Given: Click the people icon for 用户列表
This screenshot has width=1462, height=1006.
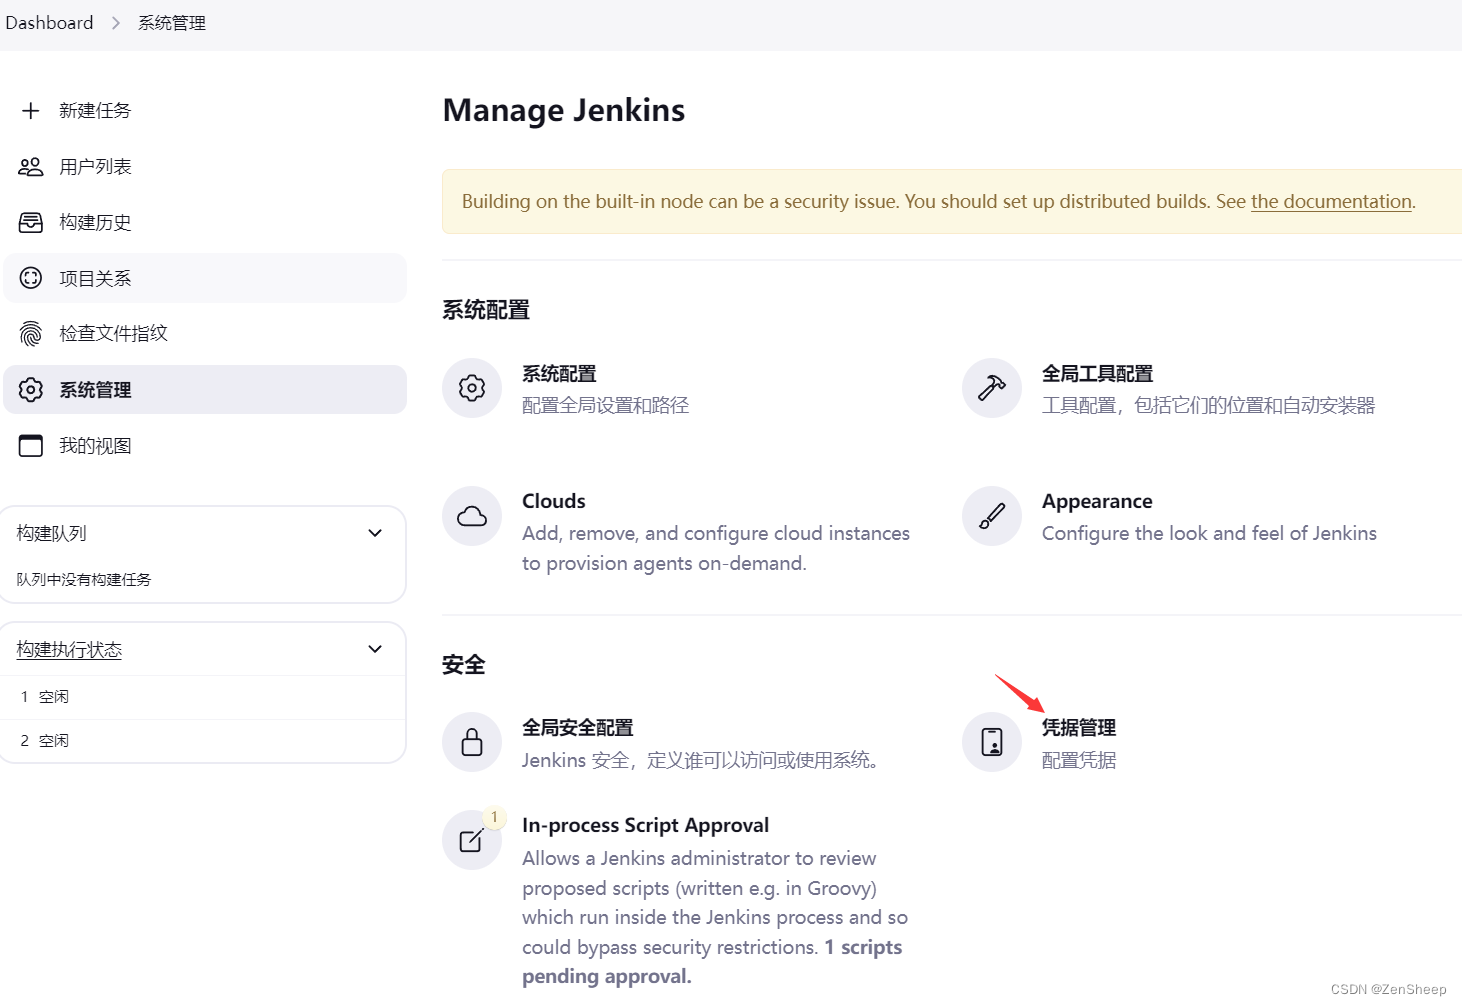Looking at the screenshot, I should [x=31, y=167].
